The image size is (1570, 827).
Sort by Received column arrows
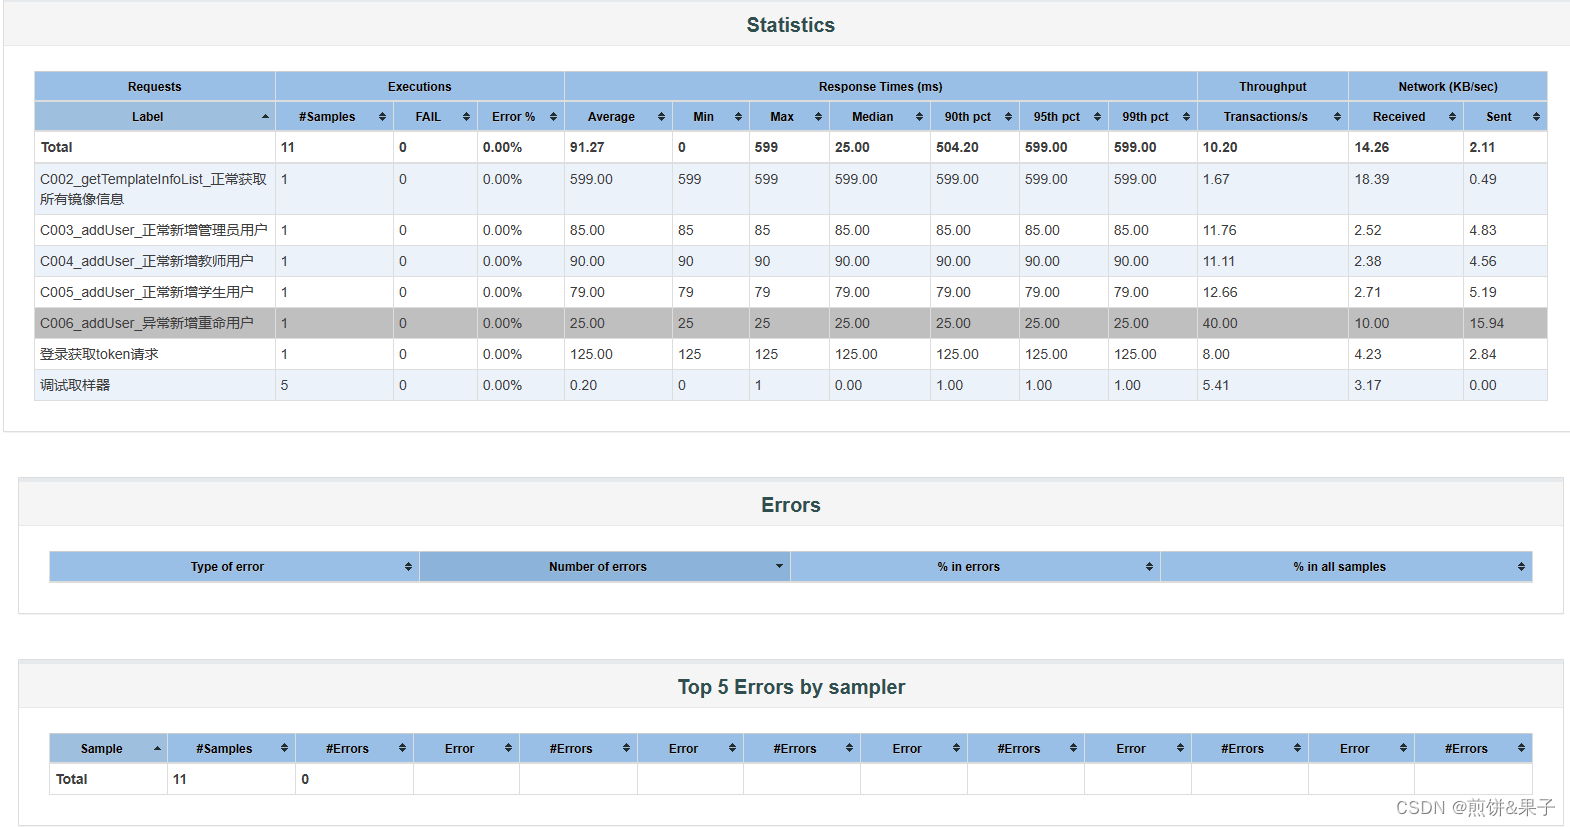[x=1452, y=117]
